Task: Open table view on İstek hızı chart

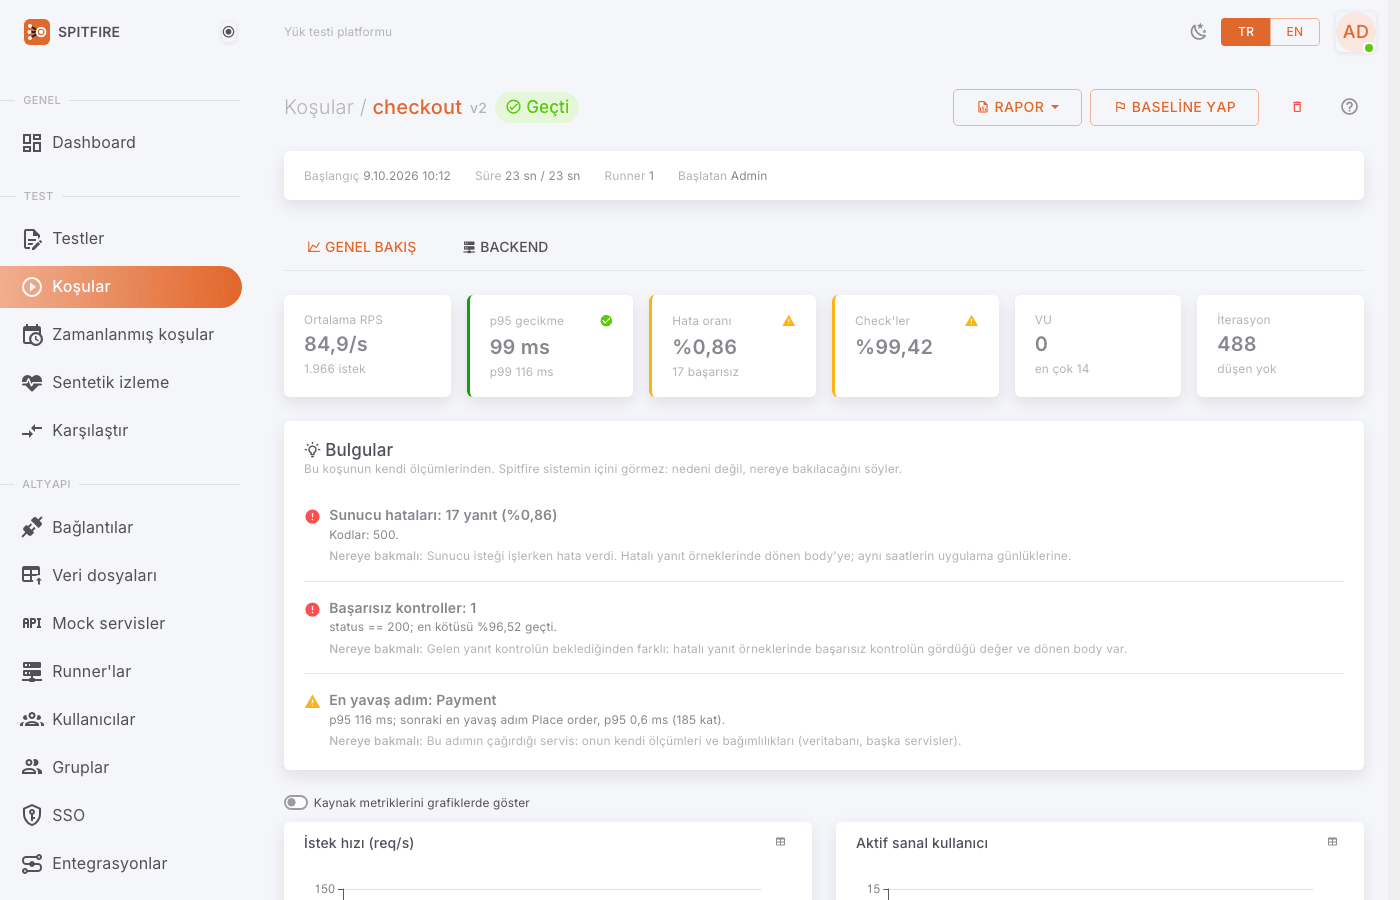Action: 781,842
